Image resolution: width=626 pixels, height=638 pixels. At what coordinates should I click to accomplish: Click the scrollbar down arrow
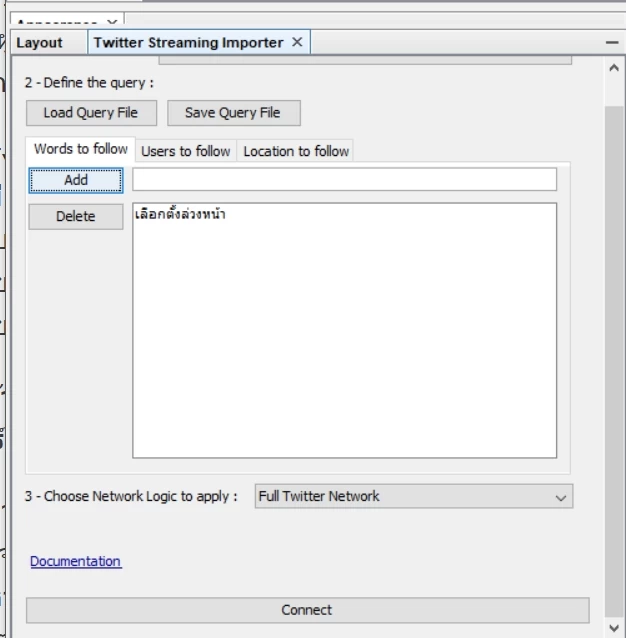pos(614,628)
